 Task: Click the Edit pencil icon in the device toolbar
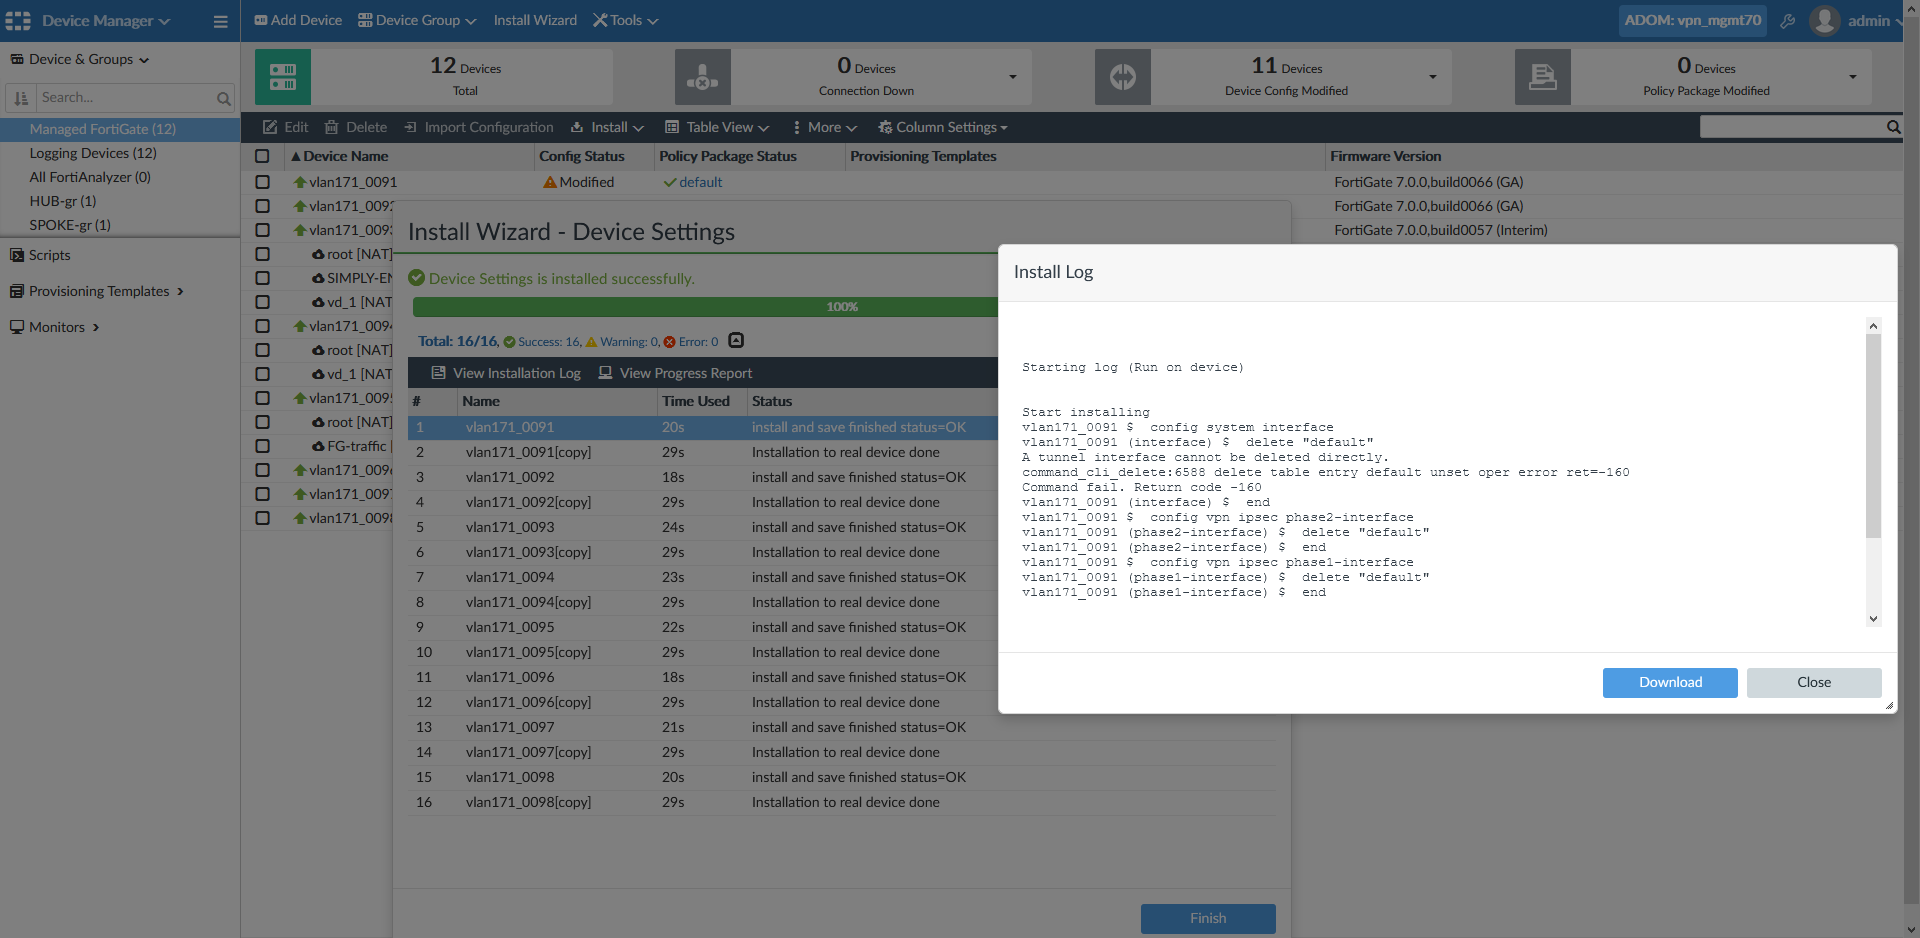[x=269, y=127]
